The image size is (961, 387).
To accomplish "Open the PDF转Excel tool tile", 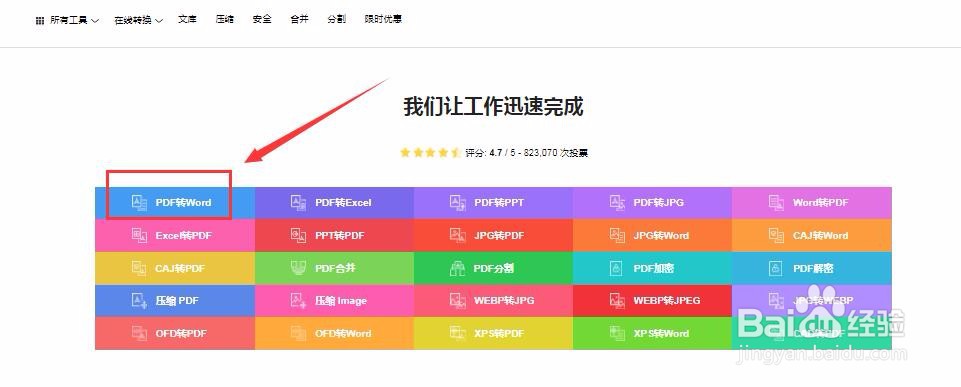I will pyautogui.click(x=334, y=202).
